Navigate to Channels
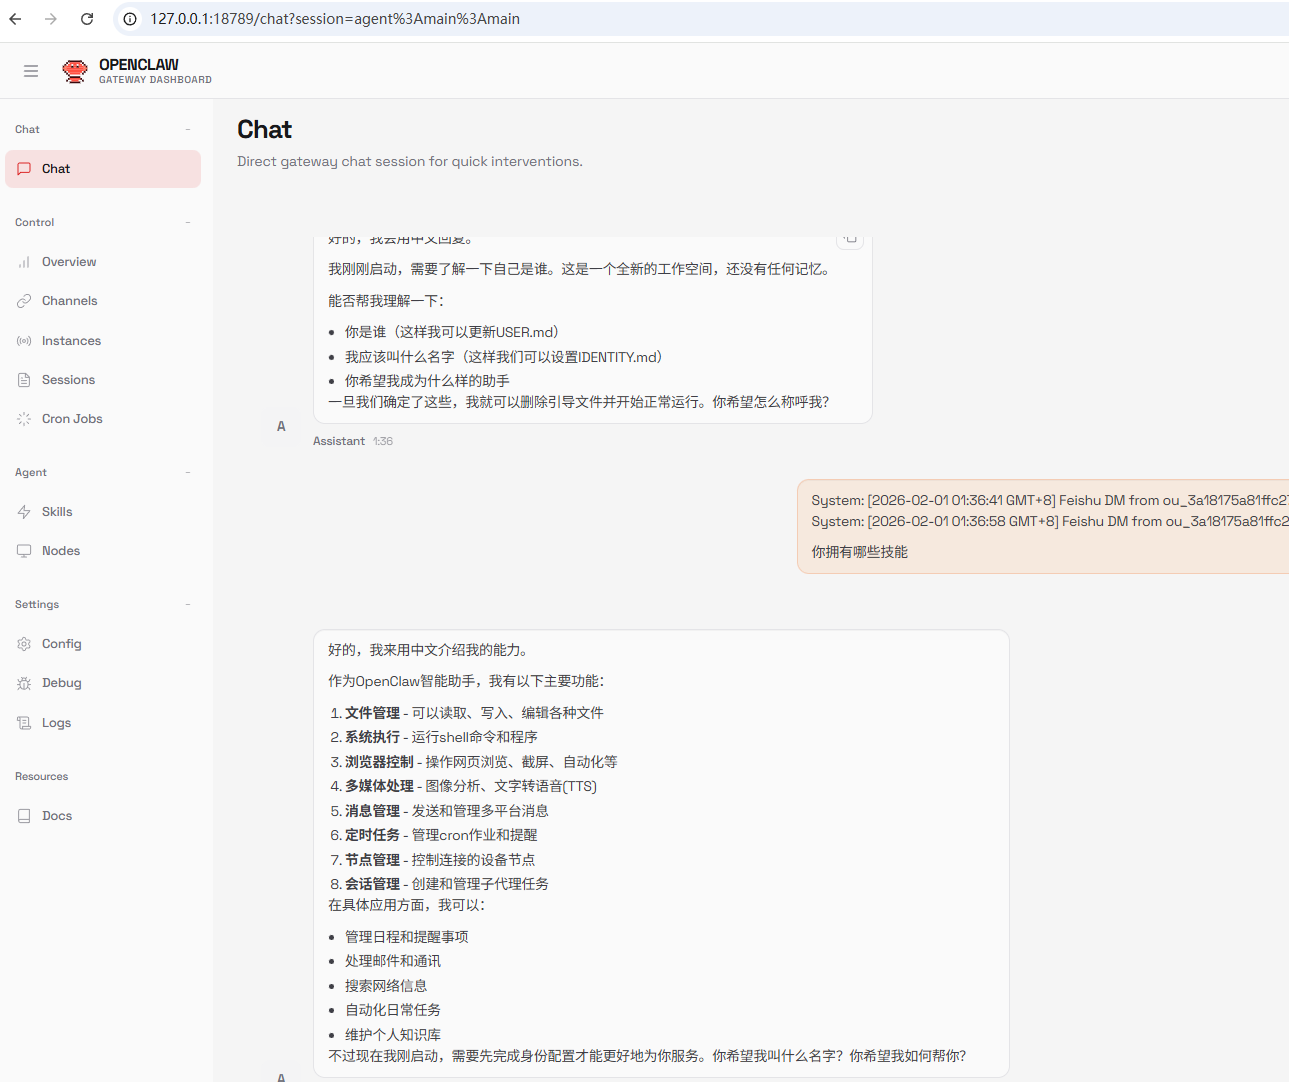The width and height of the screenshot is (1289, 1082). click(103, 301)
